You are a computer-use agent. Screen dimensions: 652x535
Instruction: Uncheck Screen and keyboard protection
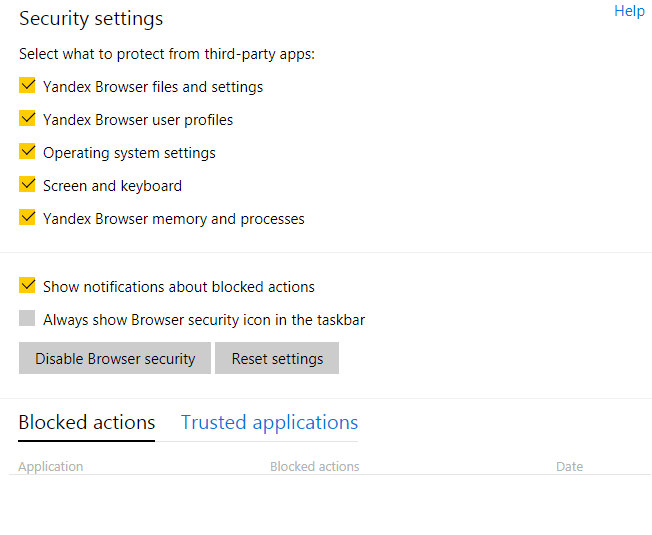(x=27, y=185)
